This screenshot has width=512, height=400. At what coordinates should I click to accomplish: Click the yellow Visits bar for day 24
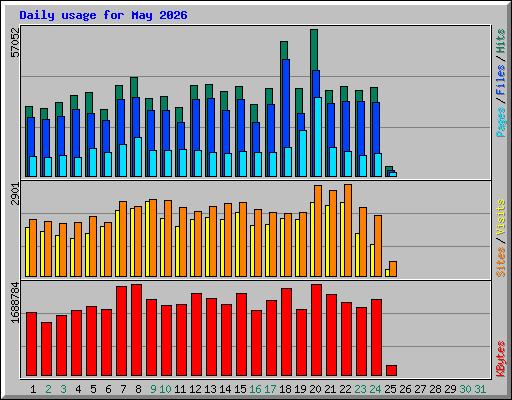coord(372,260)
